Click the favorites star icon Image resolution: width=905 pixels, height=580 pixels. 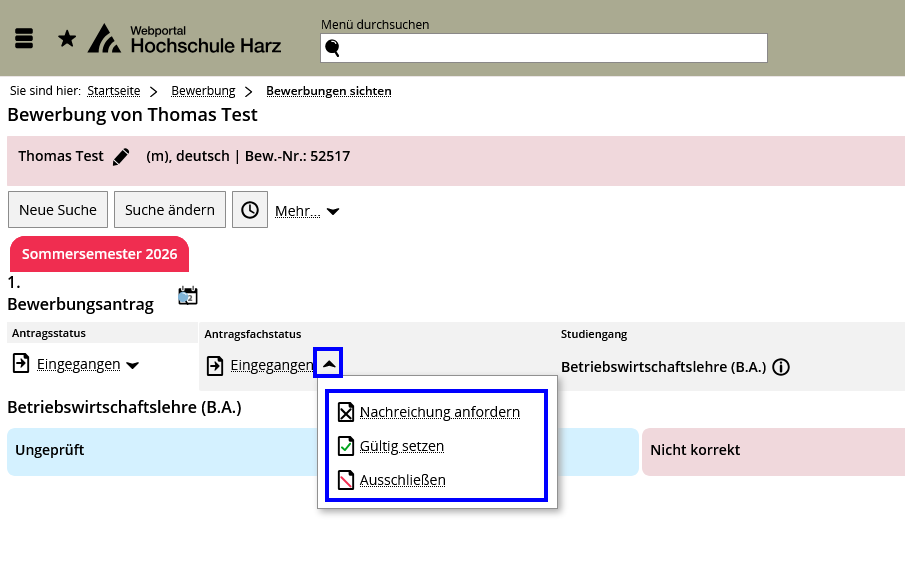(x=67, y=39)
